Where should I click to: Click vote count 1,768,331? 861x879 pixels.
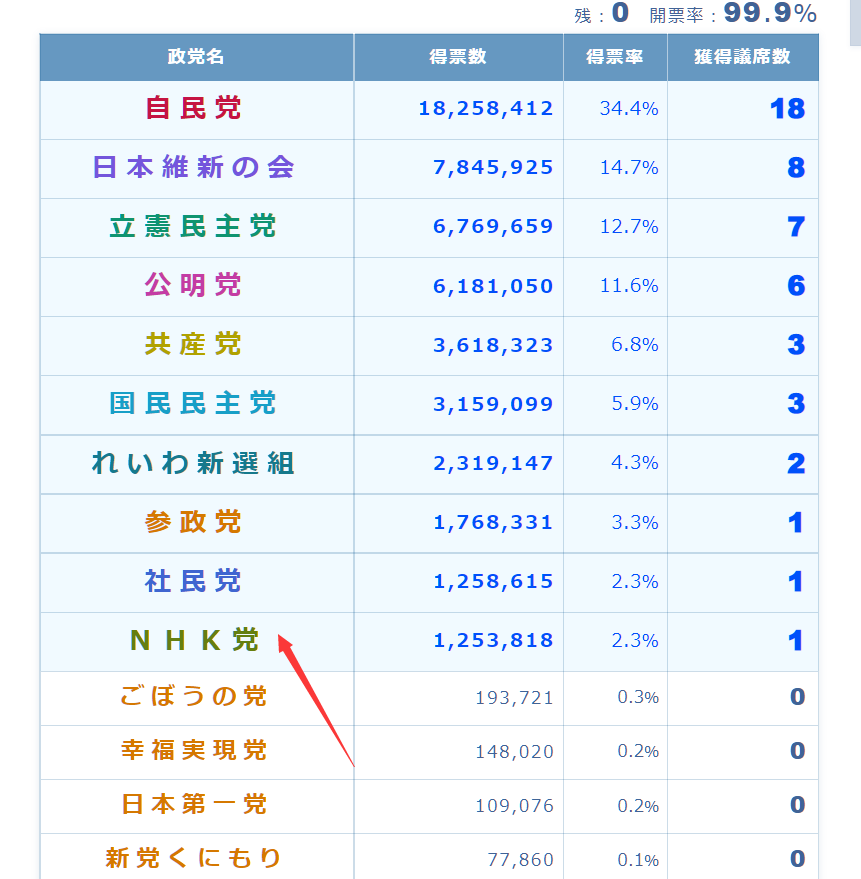point(493,522)
